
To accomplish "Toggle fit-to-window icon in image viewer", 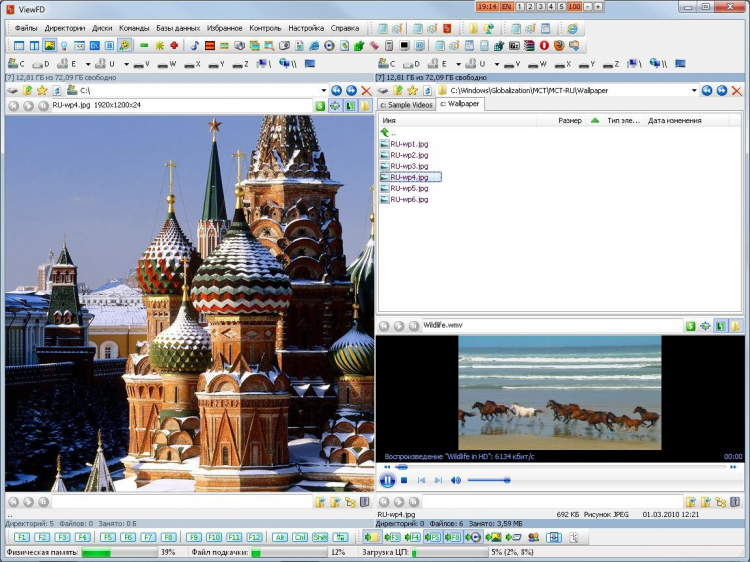I will pyautogui.click(x=335, y=106).
